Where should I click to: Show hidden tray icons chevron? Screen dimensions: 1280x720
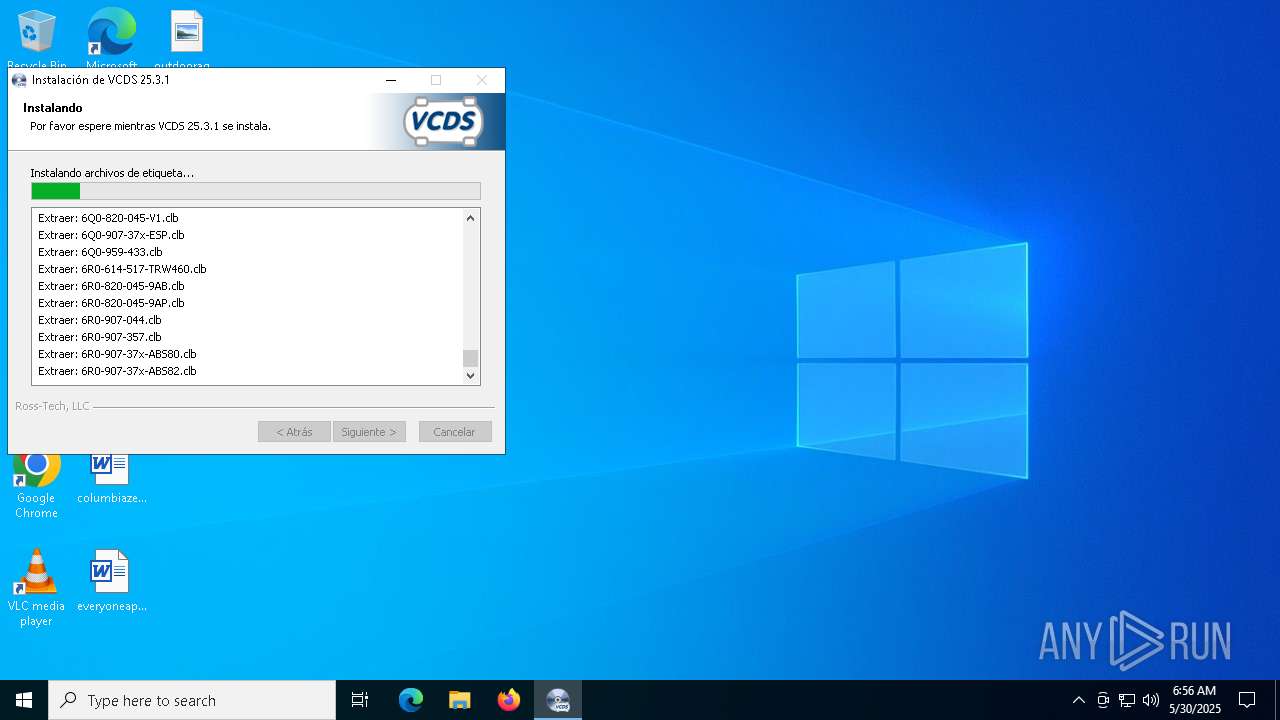[x=1078, y=700]
